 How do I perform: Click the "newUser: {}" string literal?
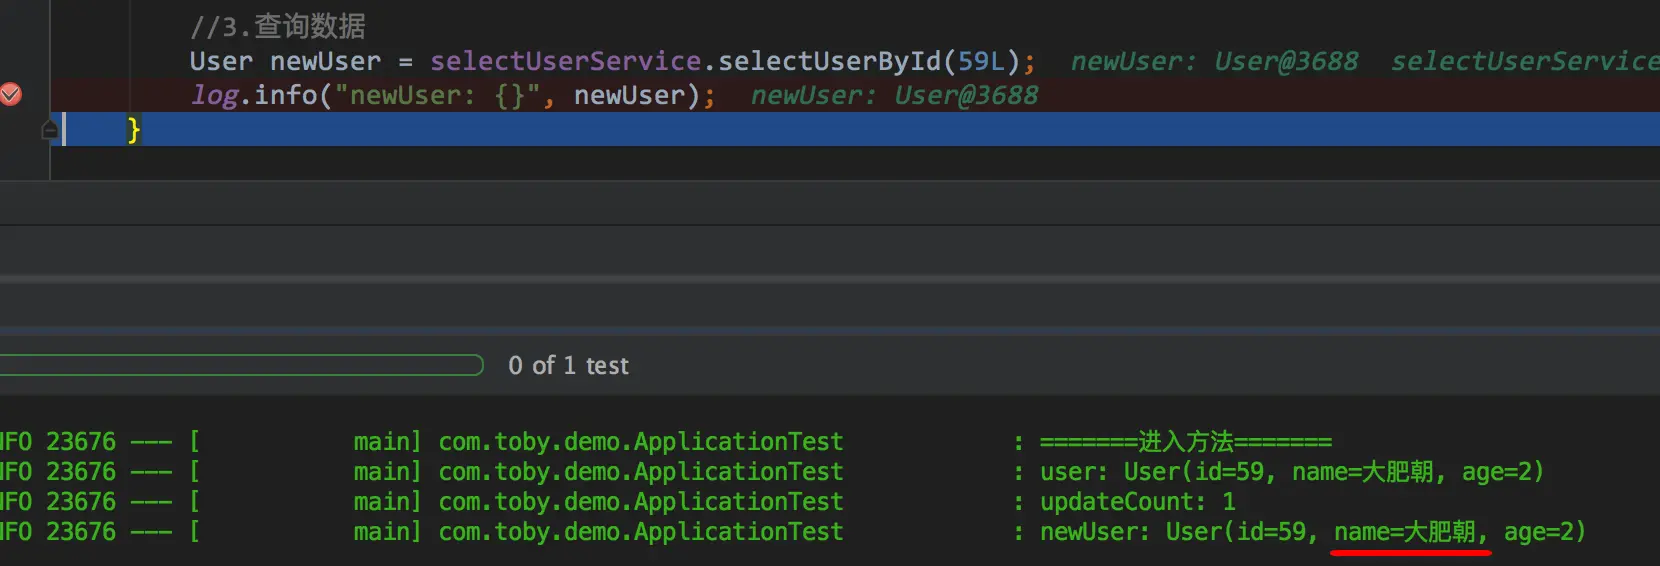click(438, 95)
